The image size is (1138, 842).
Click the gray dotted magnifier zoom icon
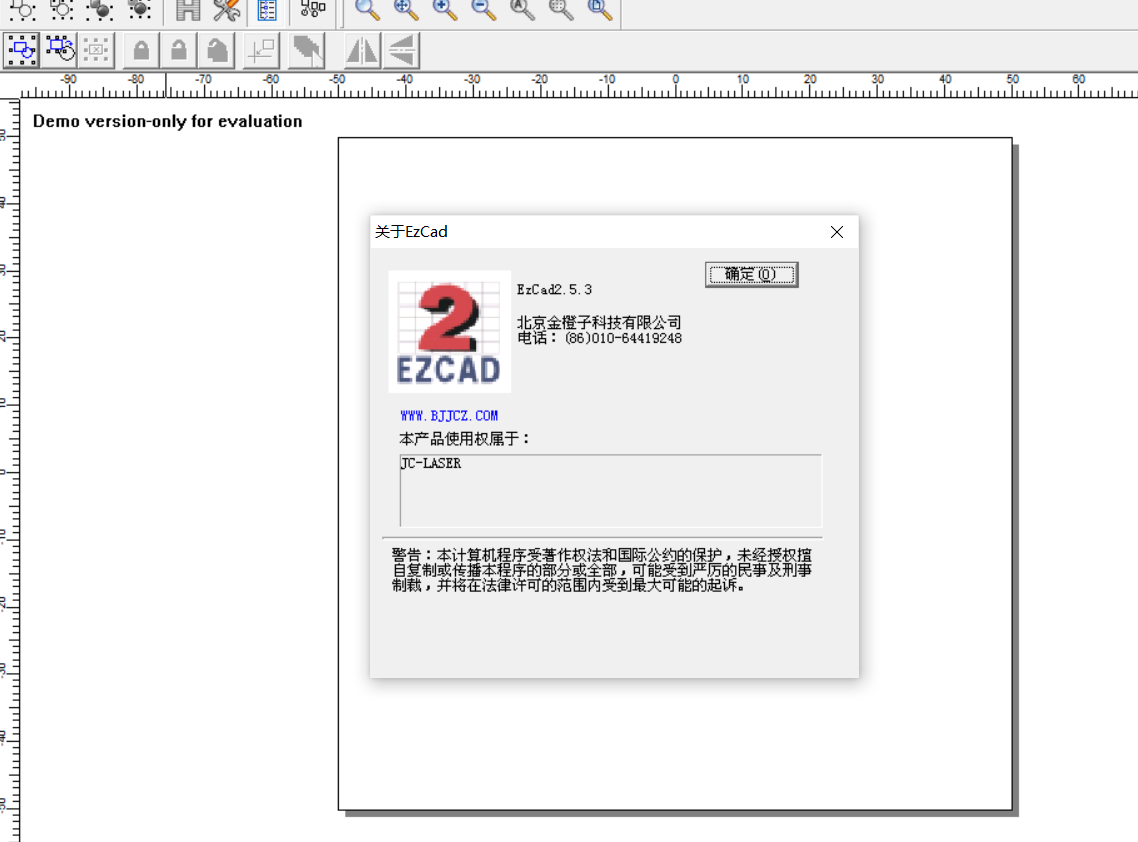click(x=561, y=9)
